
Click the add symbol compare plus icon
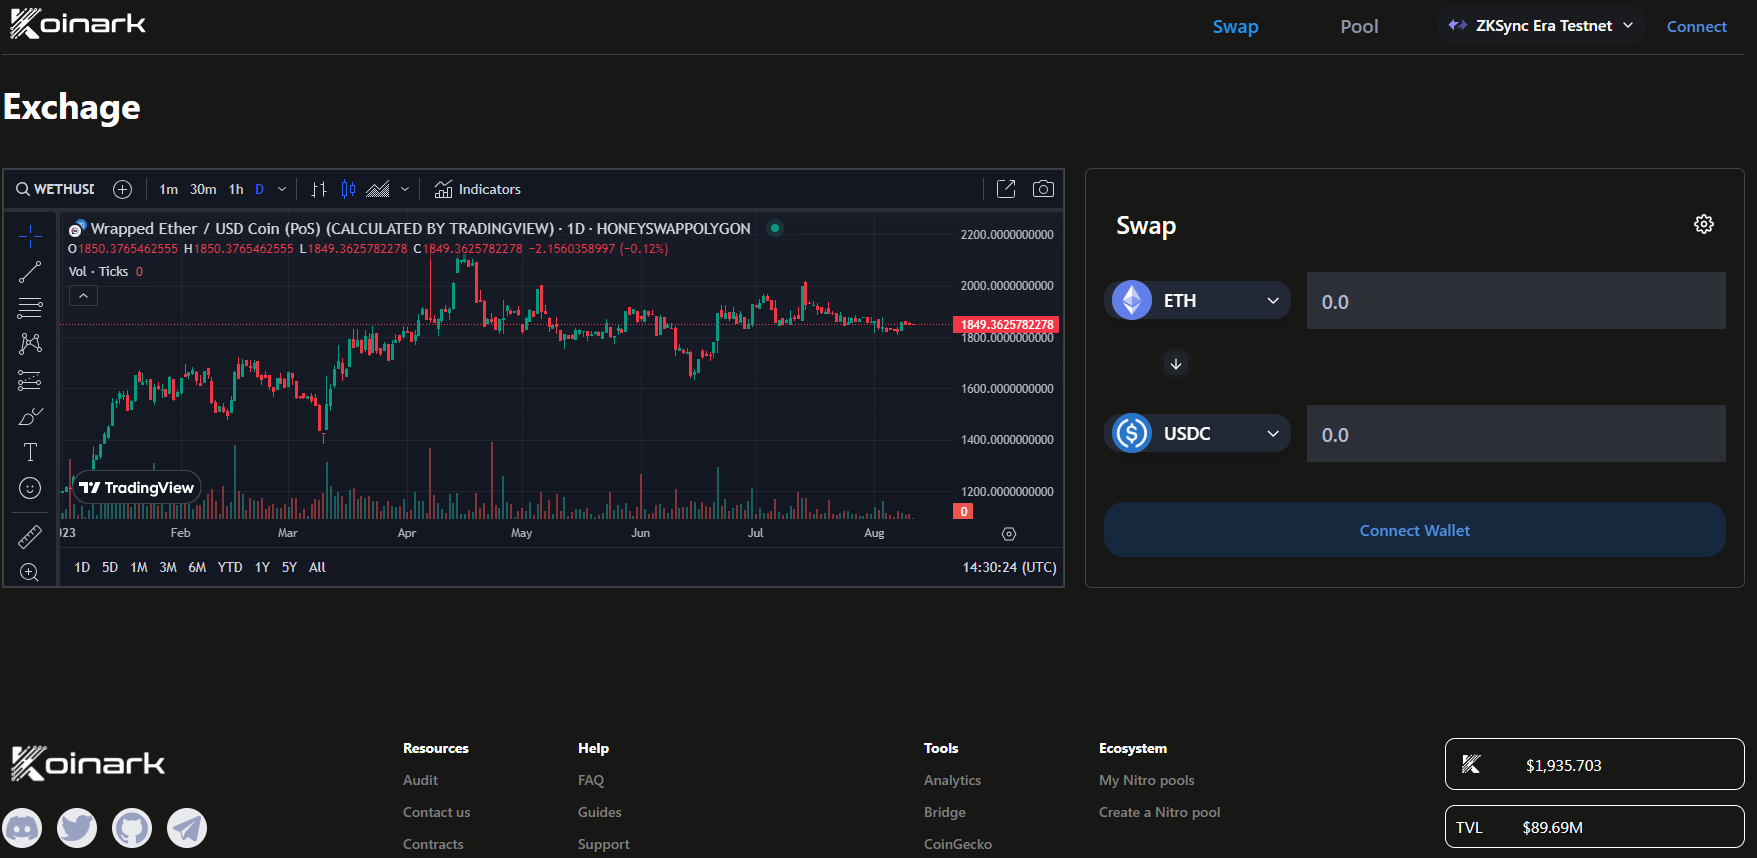click(x=122, y=189)
